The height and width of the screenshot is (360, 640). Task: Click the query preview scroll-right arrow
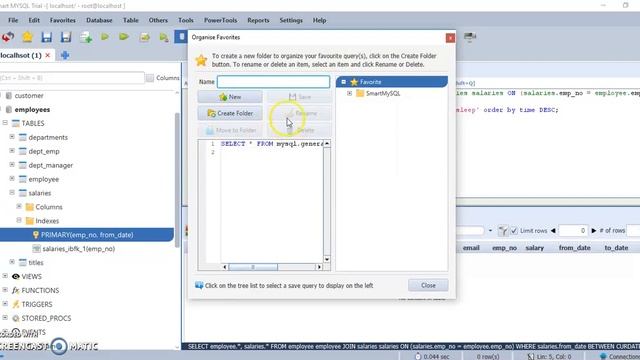tap(319, 267)
